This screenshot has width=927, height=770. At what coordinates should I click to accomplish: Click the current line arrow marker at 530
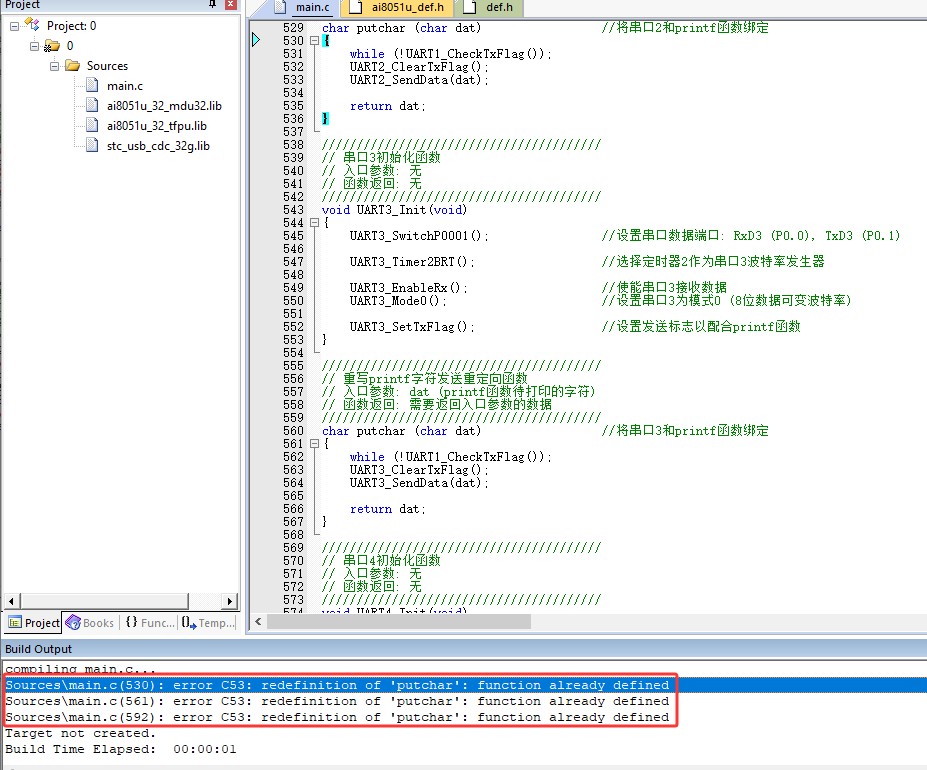coord(256,40)
